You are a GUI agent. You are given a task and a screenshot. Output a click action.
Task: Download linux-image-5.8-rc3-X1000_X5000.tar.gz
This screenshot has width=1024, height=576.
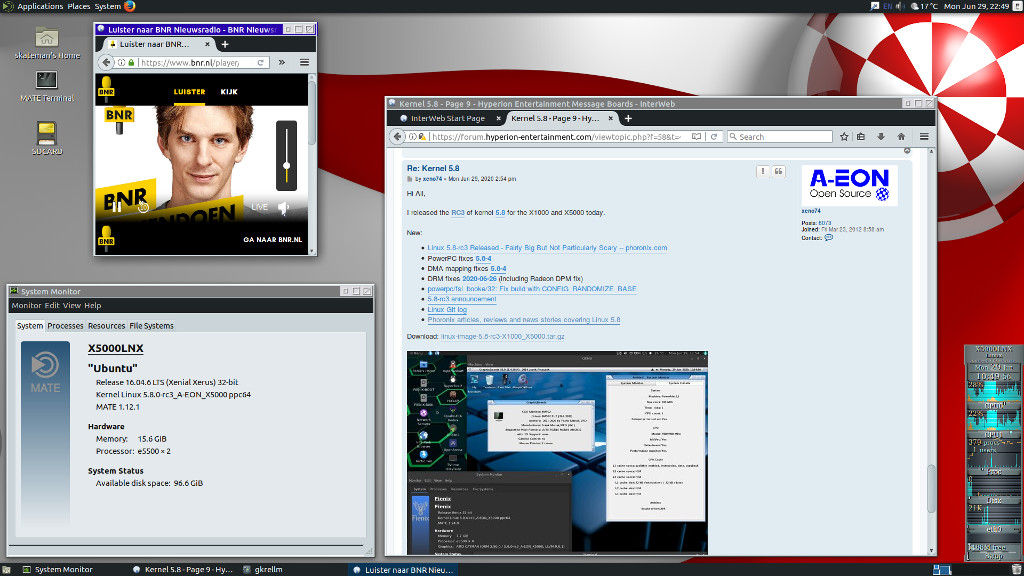tap(502, 336)
